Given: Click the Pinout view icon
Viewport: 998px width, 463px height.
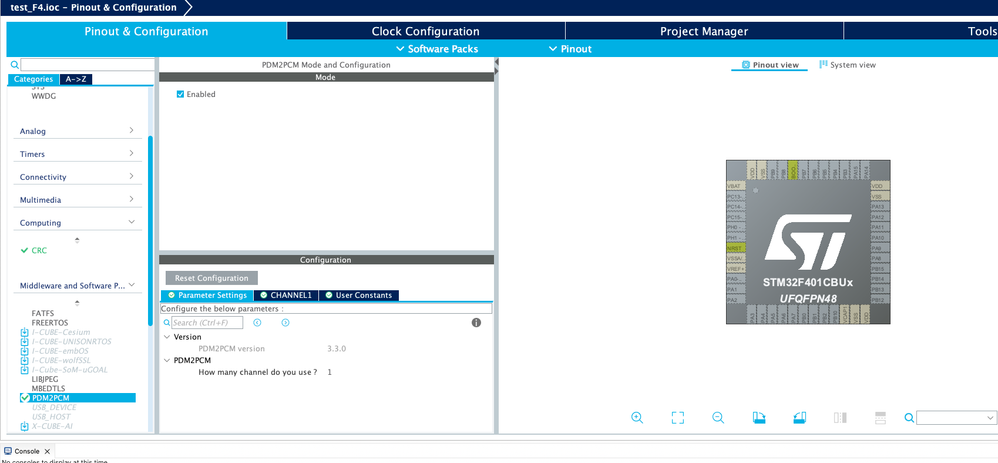Looking at the screenshot, I should point(746,65).
